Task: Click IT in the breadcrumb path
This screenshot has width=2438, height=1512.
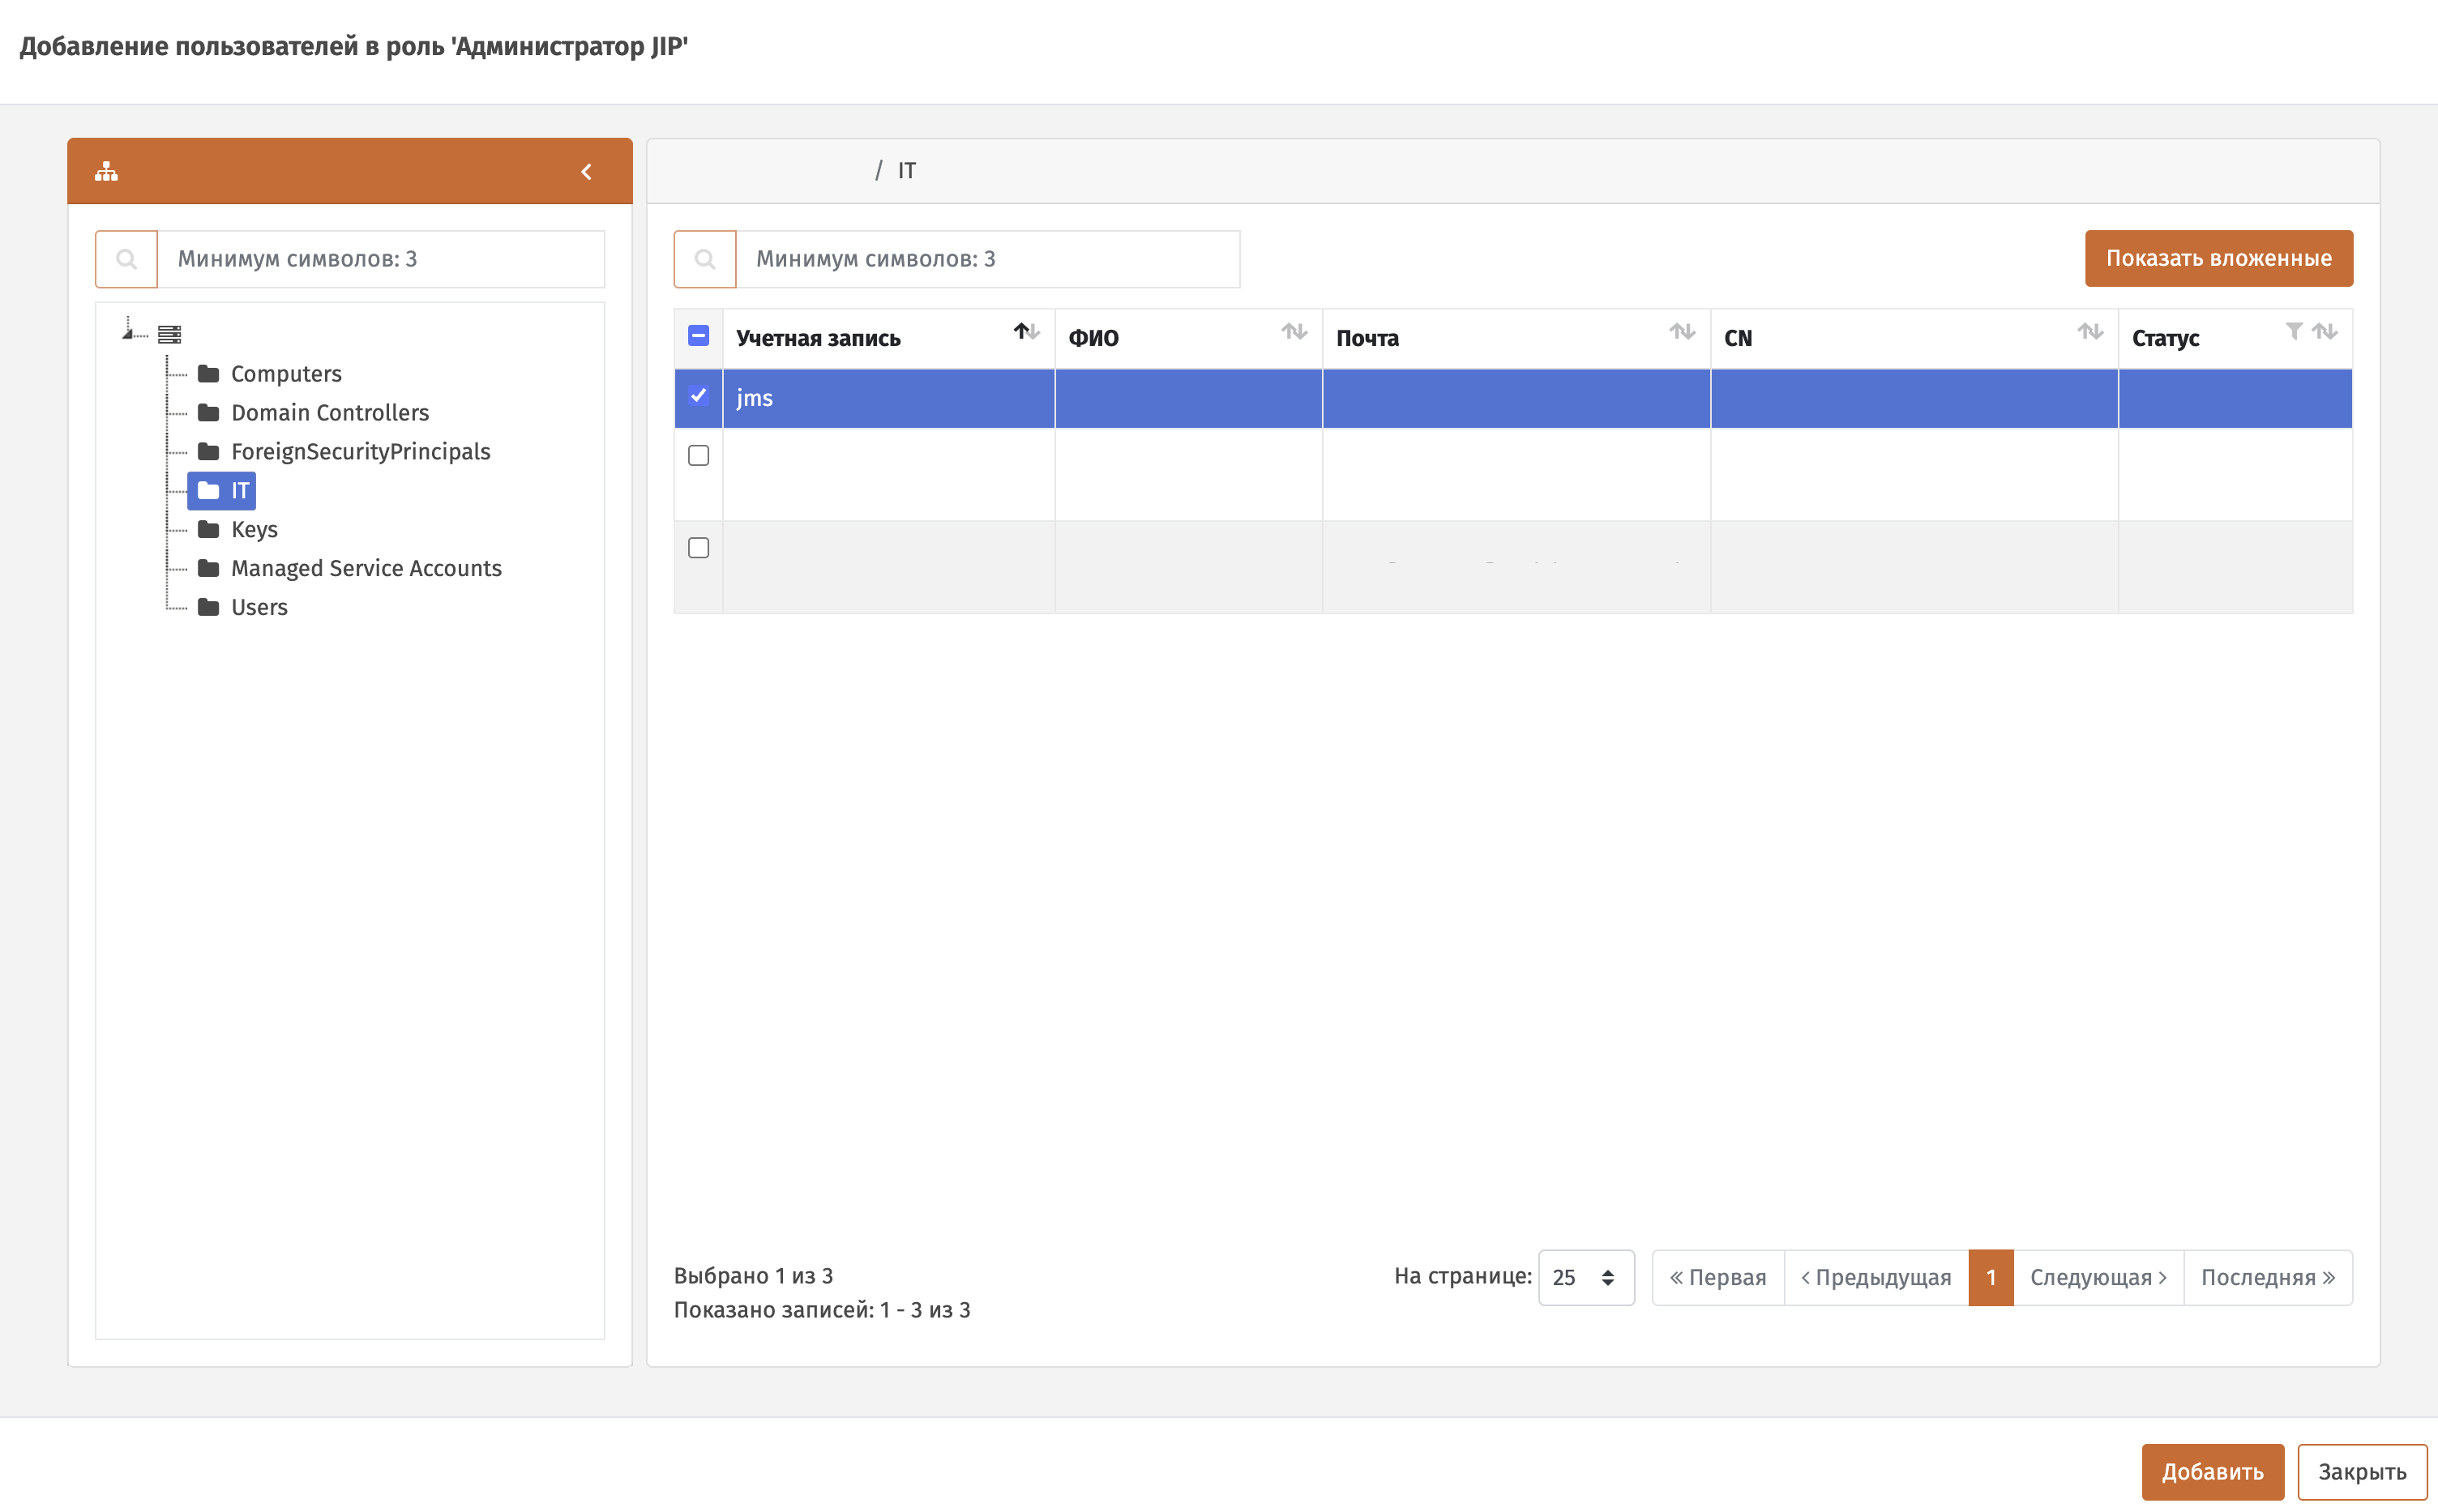Action: coord(906,171)
